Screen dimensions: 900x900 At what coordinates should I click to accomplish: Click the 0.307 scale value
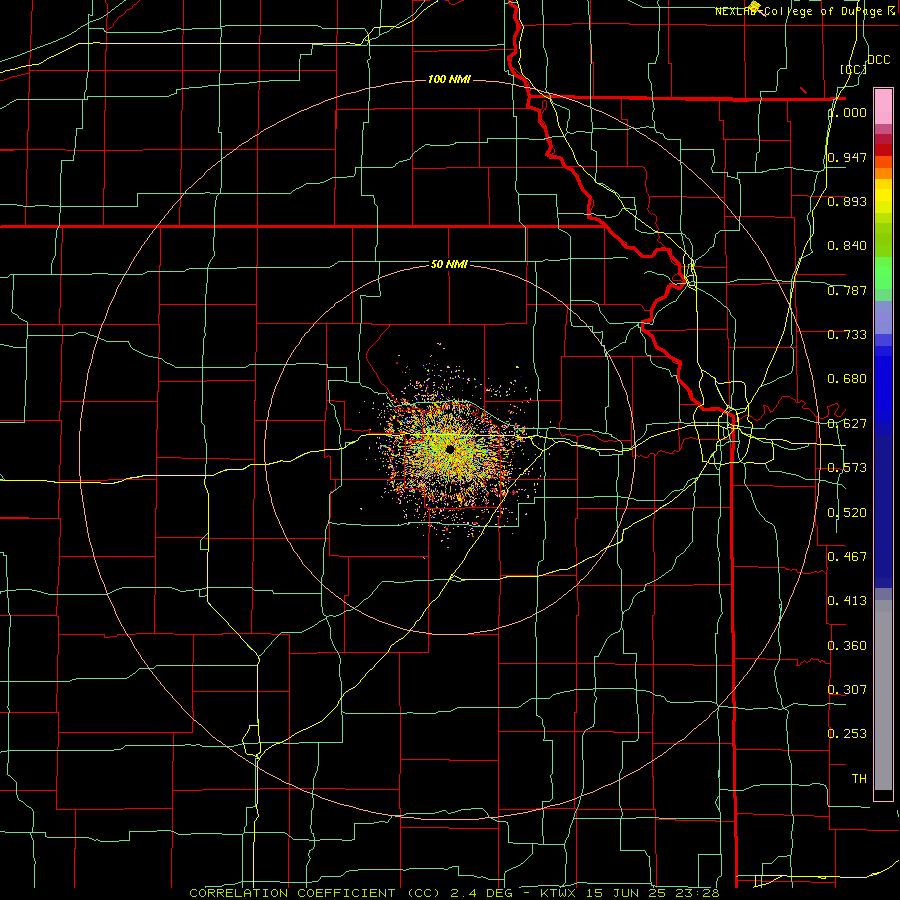[x=847, y=690]
